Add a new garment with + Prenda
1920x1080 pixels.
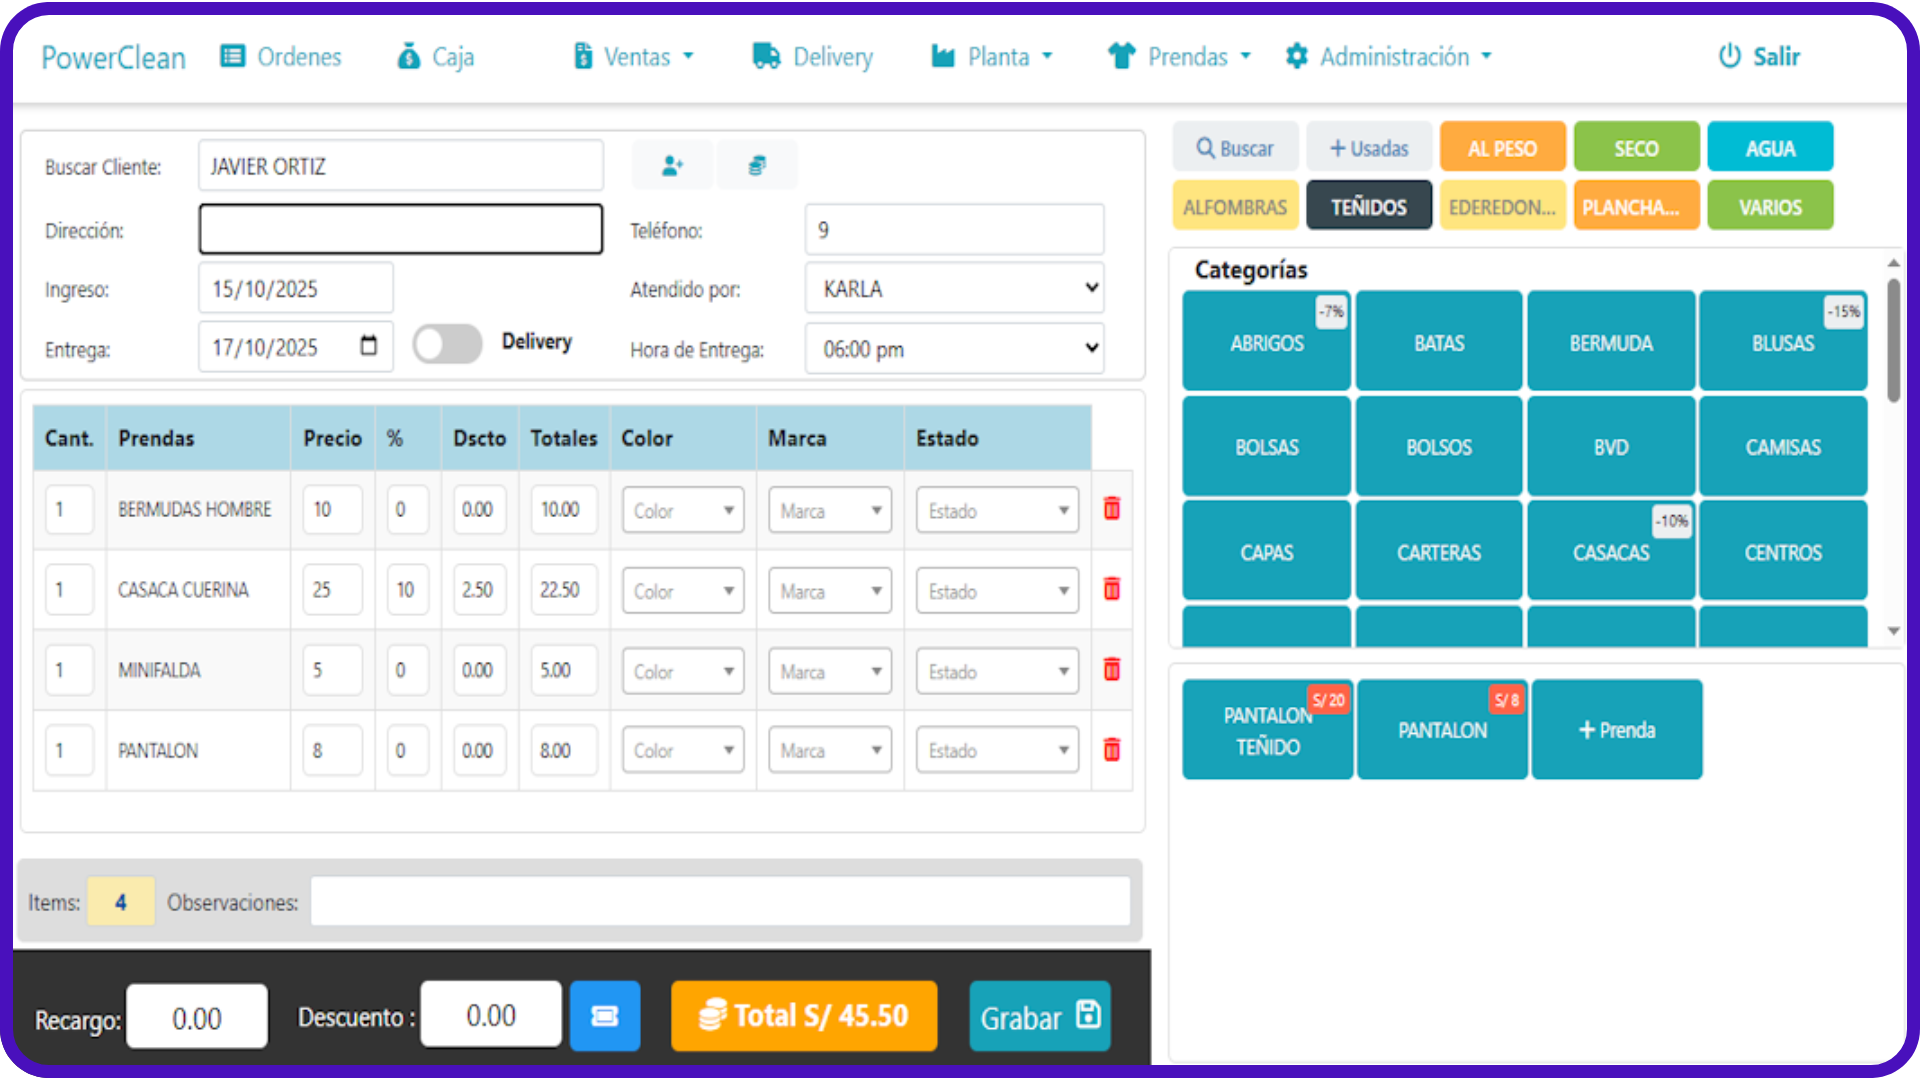pos(1616,729)
